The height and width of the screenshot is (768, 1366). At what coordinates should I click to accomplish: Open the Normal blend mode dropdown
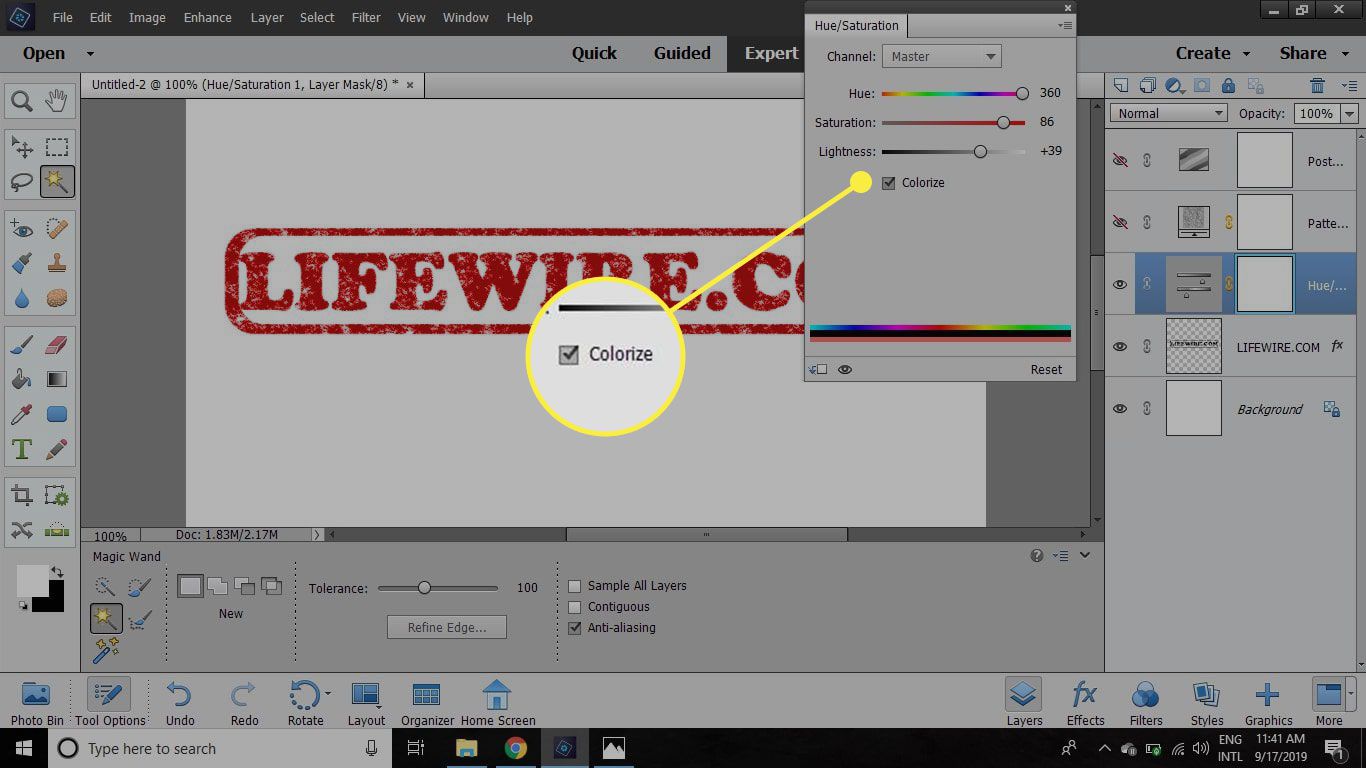(1169, 113)
